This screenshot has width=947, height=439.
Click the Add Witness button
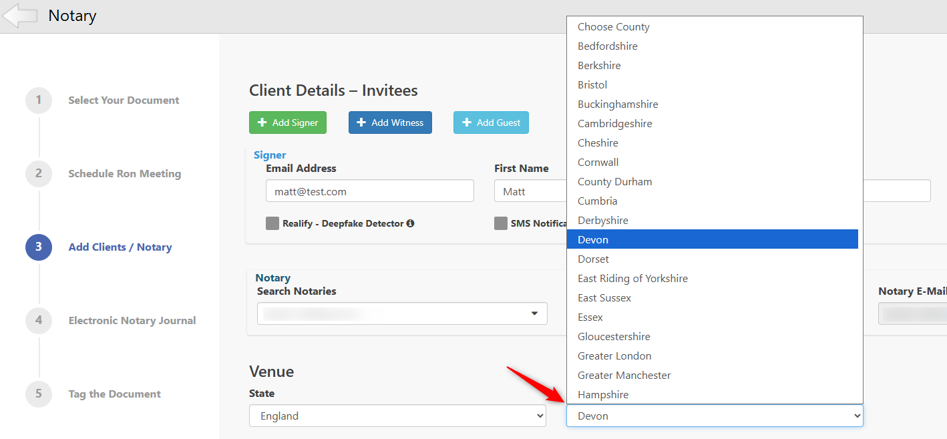pos(390,123)
